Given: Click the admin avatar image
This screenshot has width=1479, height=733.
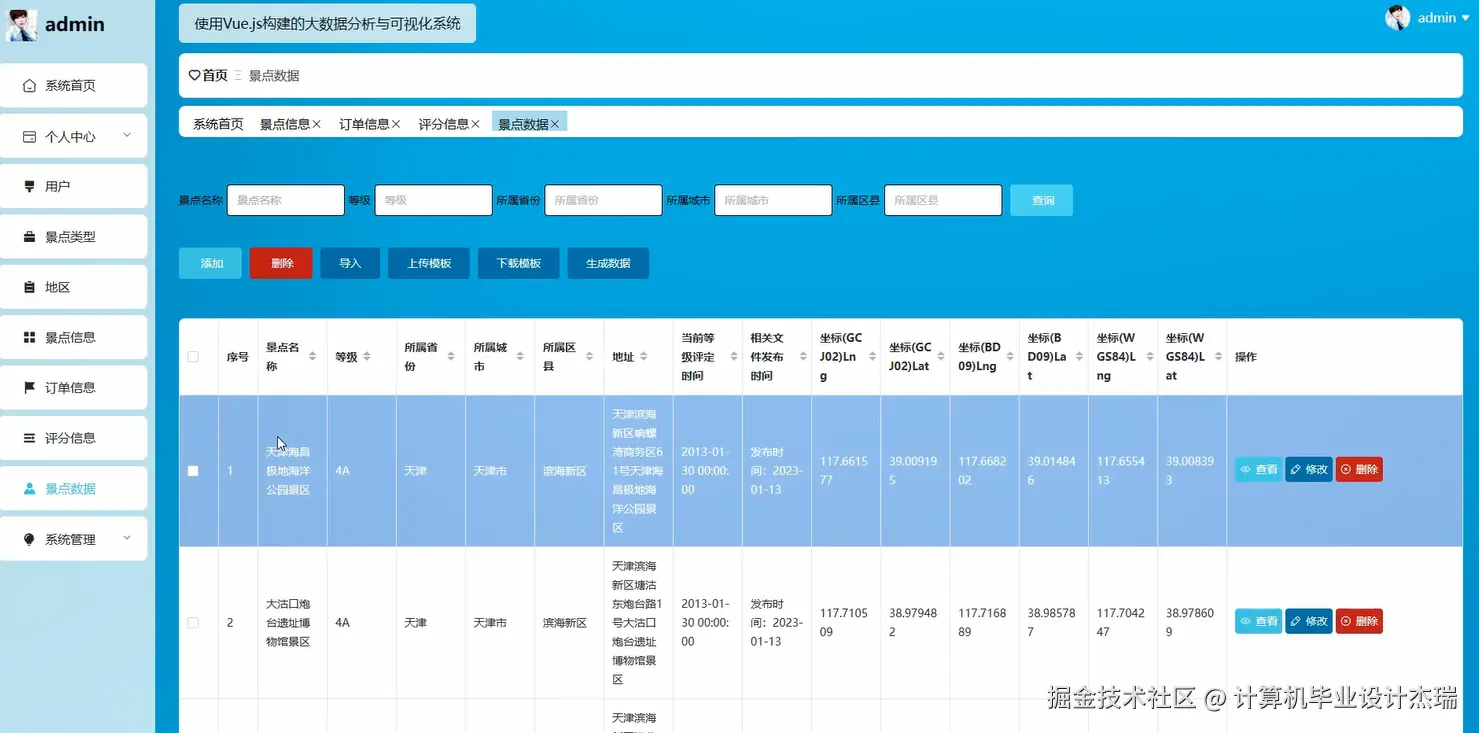Looking at the screenshot, I should (x=1397, y=17).
